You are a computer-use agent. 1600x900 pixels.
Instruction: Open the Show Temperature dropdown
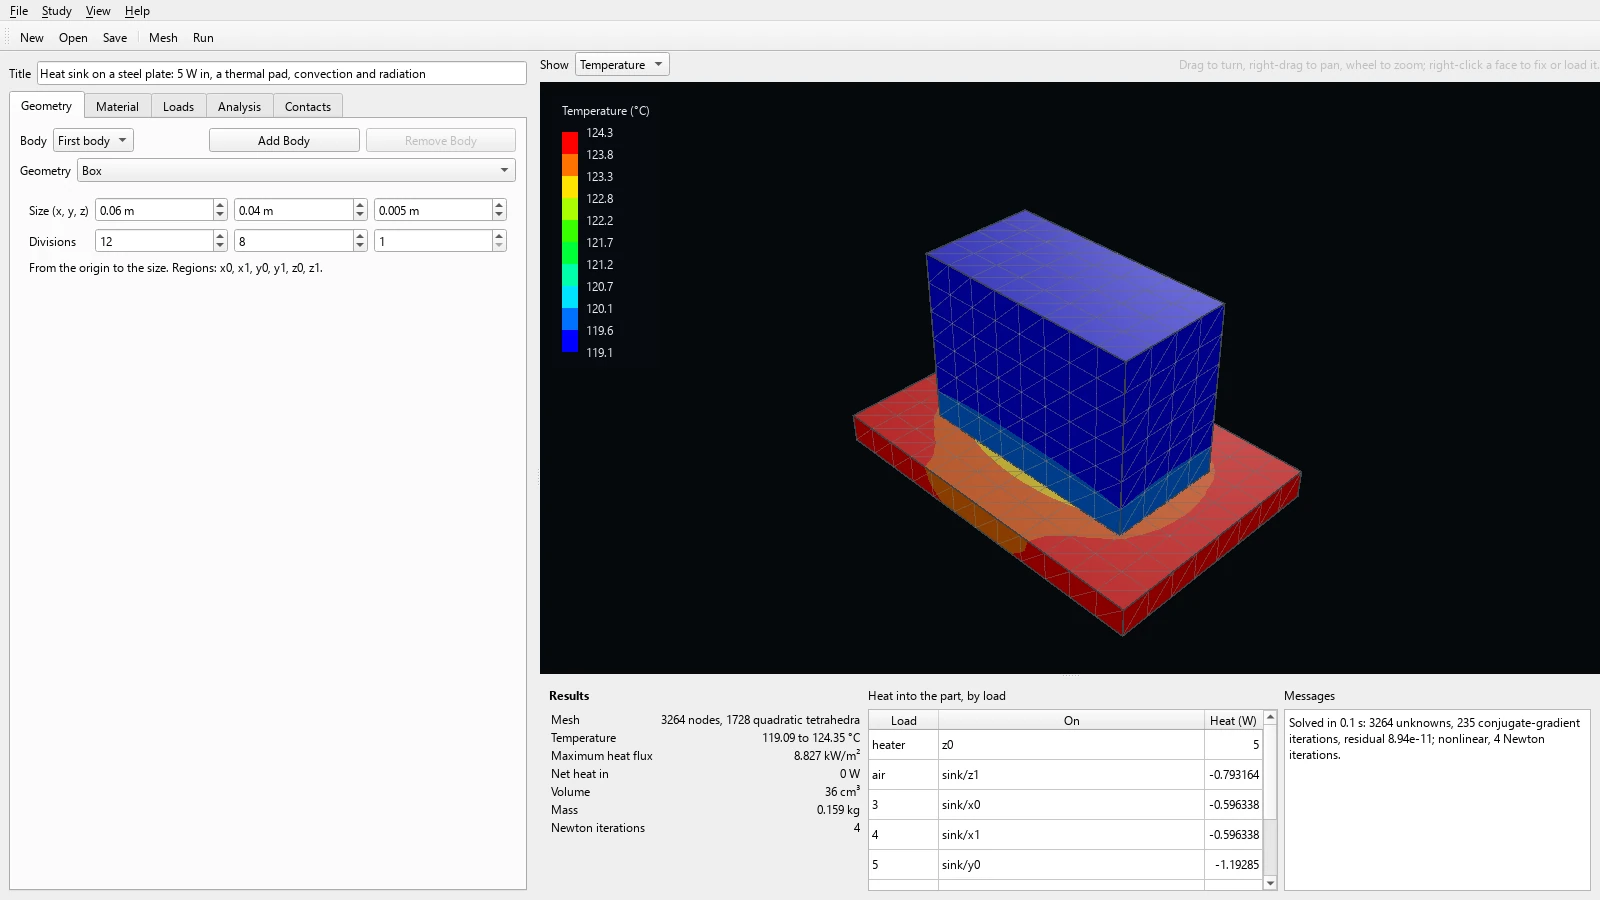622,65
